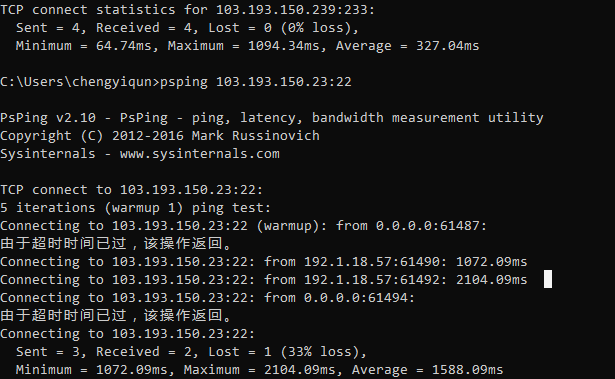Image resolution: width=615 pixels, height=379 pixels.
Task: Click the warmup connecting line from 0.0.0.0:61487
Action: (243, 226)
